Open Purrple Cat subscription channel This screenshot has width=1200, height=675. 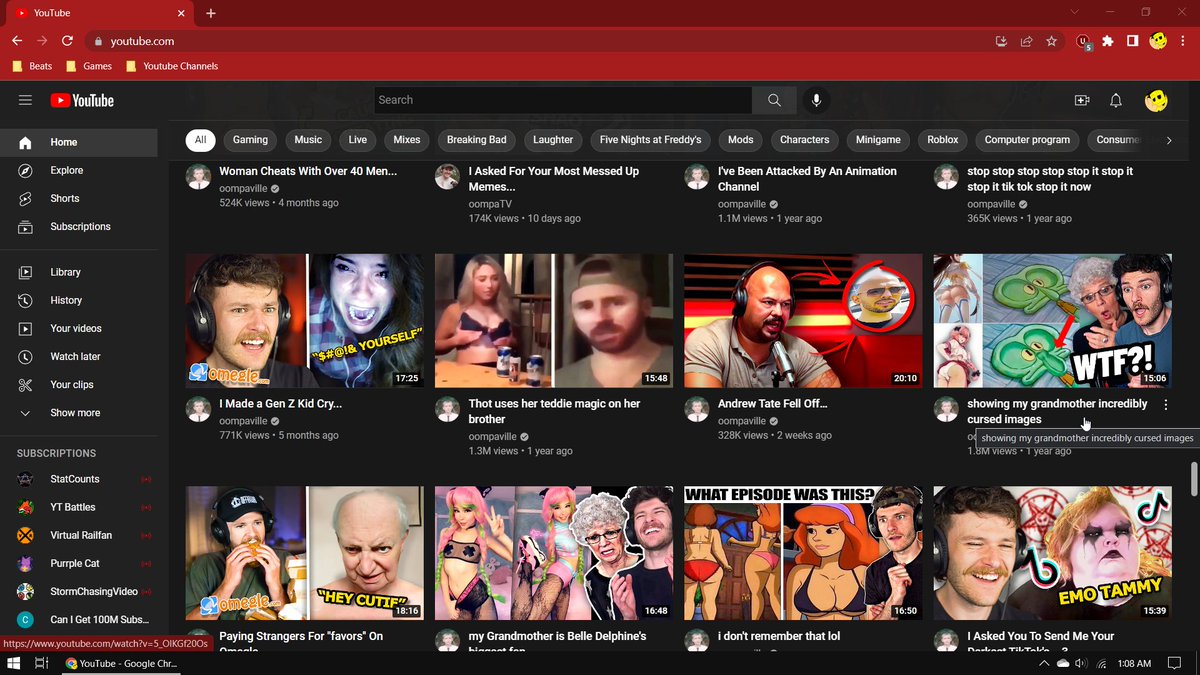(x=79, y=563)
